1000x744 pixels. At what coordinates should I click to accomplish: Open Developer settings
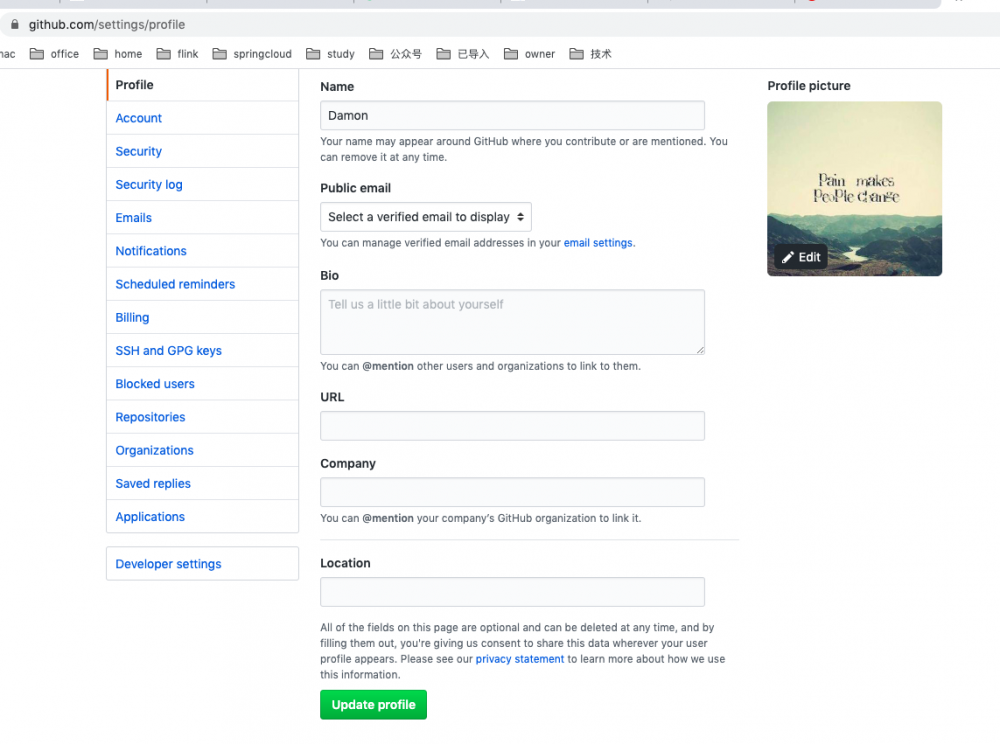203,564
